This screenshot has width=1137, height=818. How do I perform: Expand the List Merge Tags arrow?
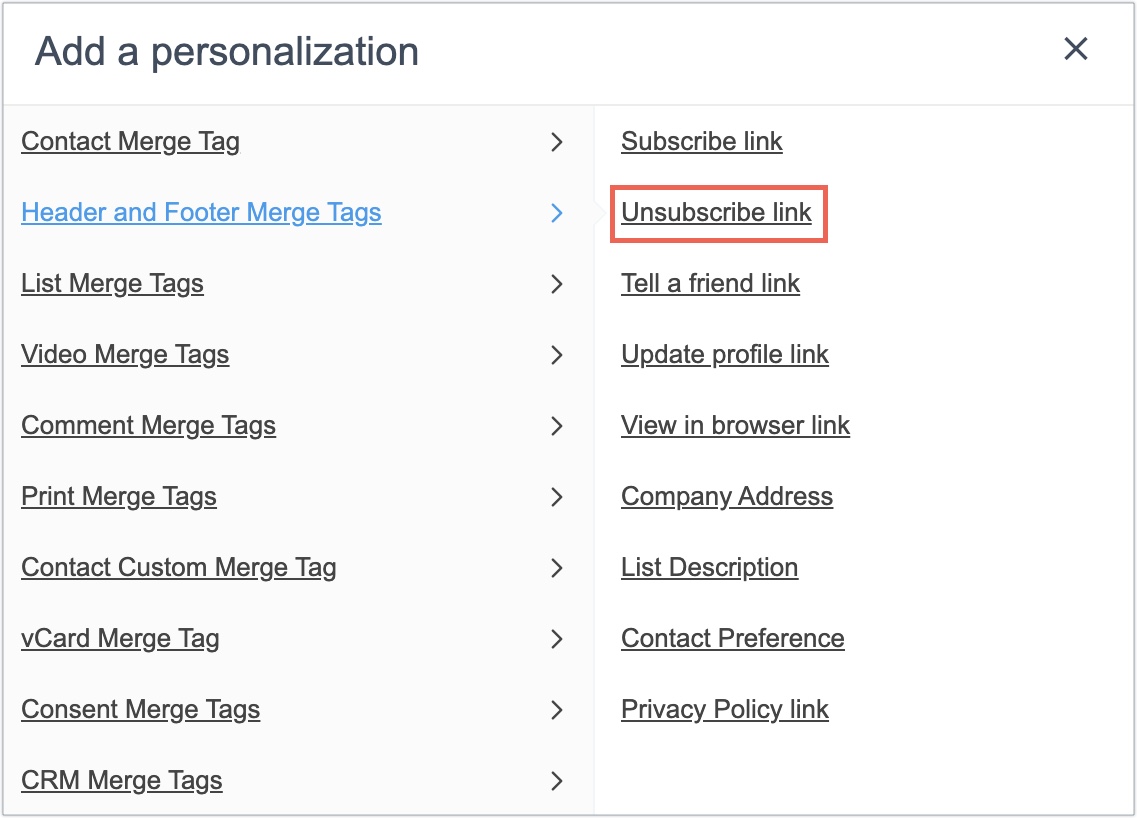[x=557, y=284]
